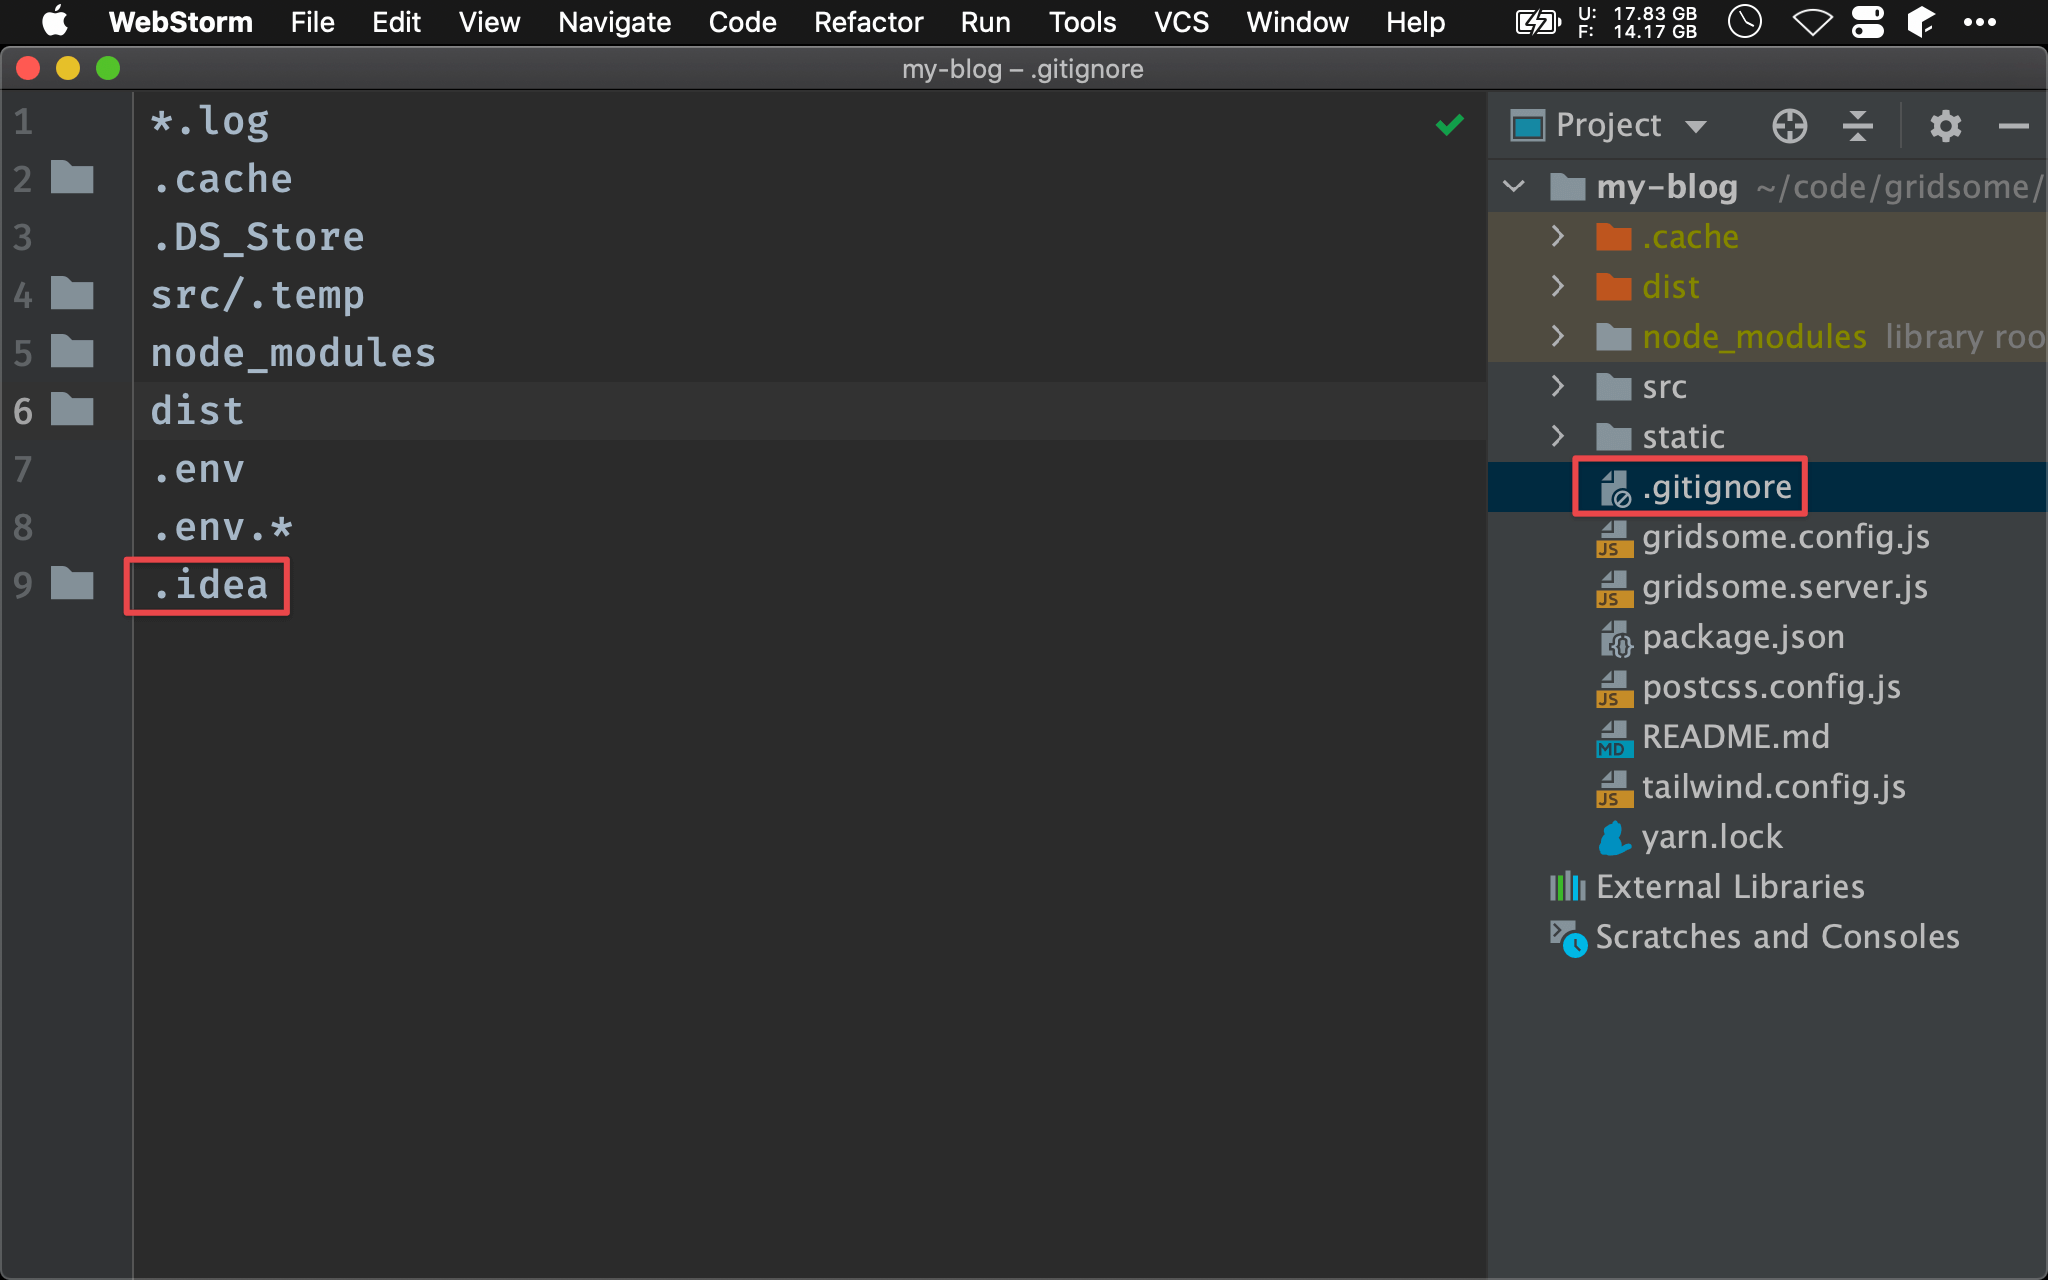Screen dimensions: 2048x1280
Task: Open the Project view dropdown arrow
Action: pos(1695,127)
